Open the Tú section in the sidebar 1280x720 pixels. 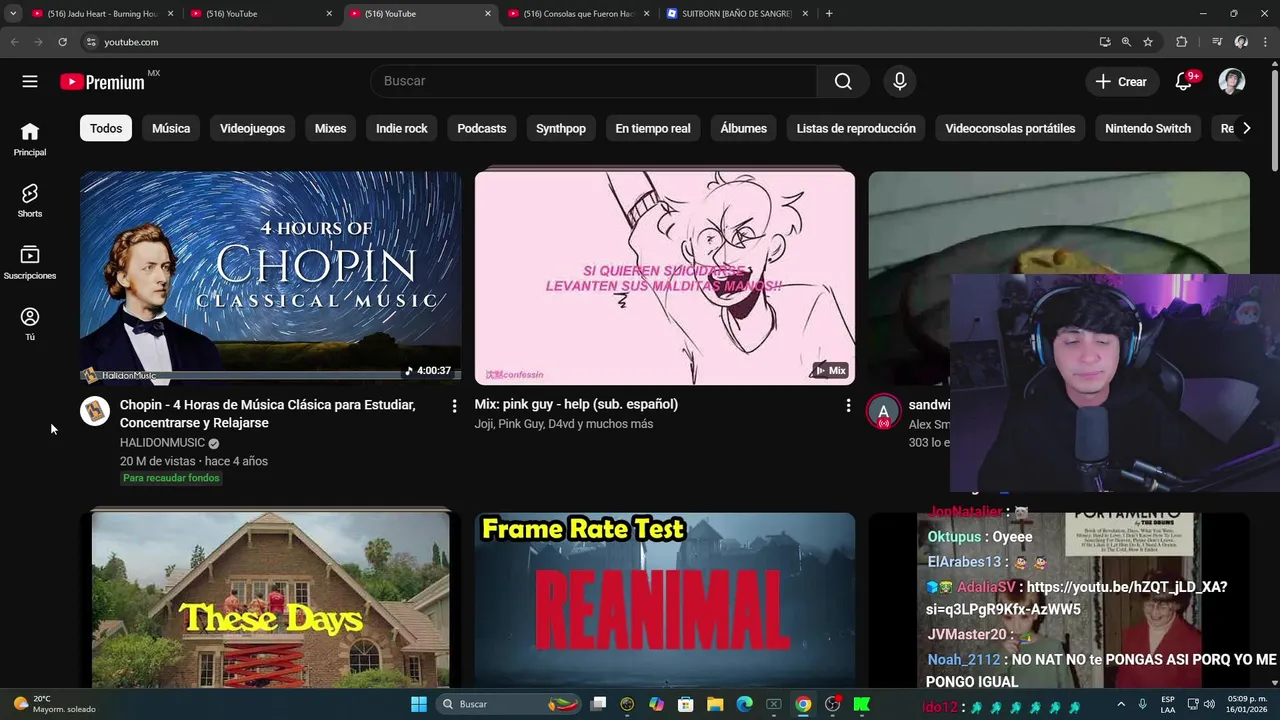click(x=30, y=324)
